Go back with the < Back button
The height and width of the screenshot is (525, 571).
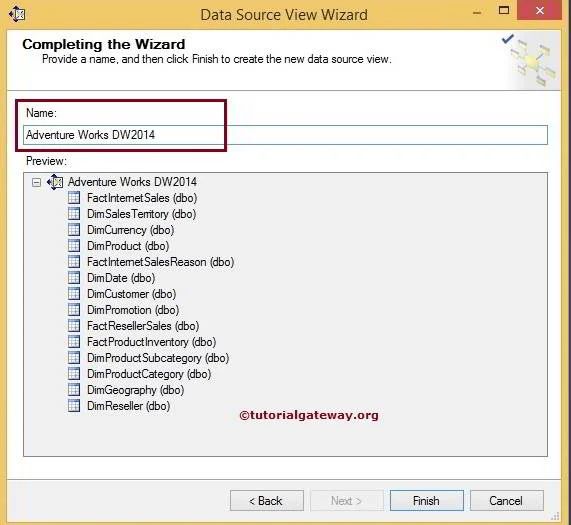pyautogui.click(x=267, y=501)
